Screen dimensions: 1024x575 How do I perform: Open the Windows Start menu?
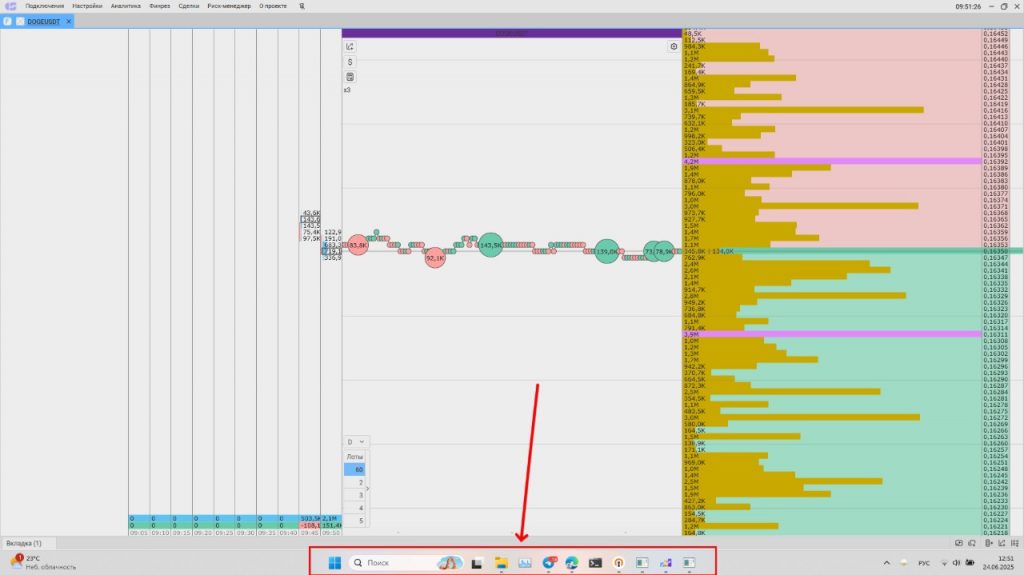(334, 563)
